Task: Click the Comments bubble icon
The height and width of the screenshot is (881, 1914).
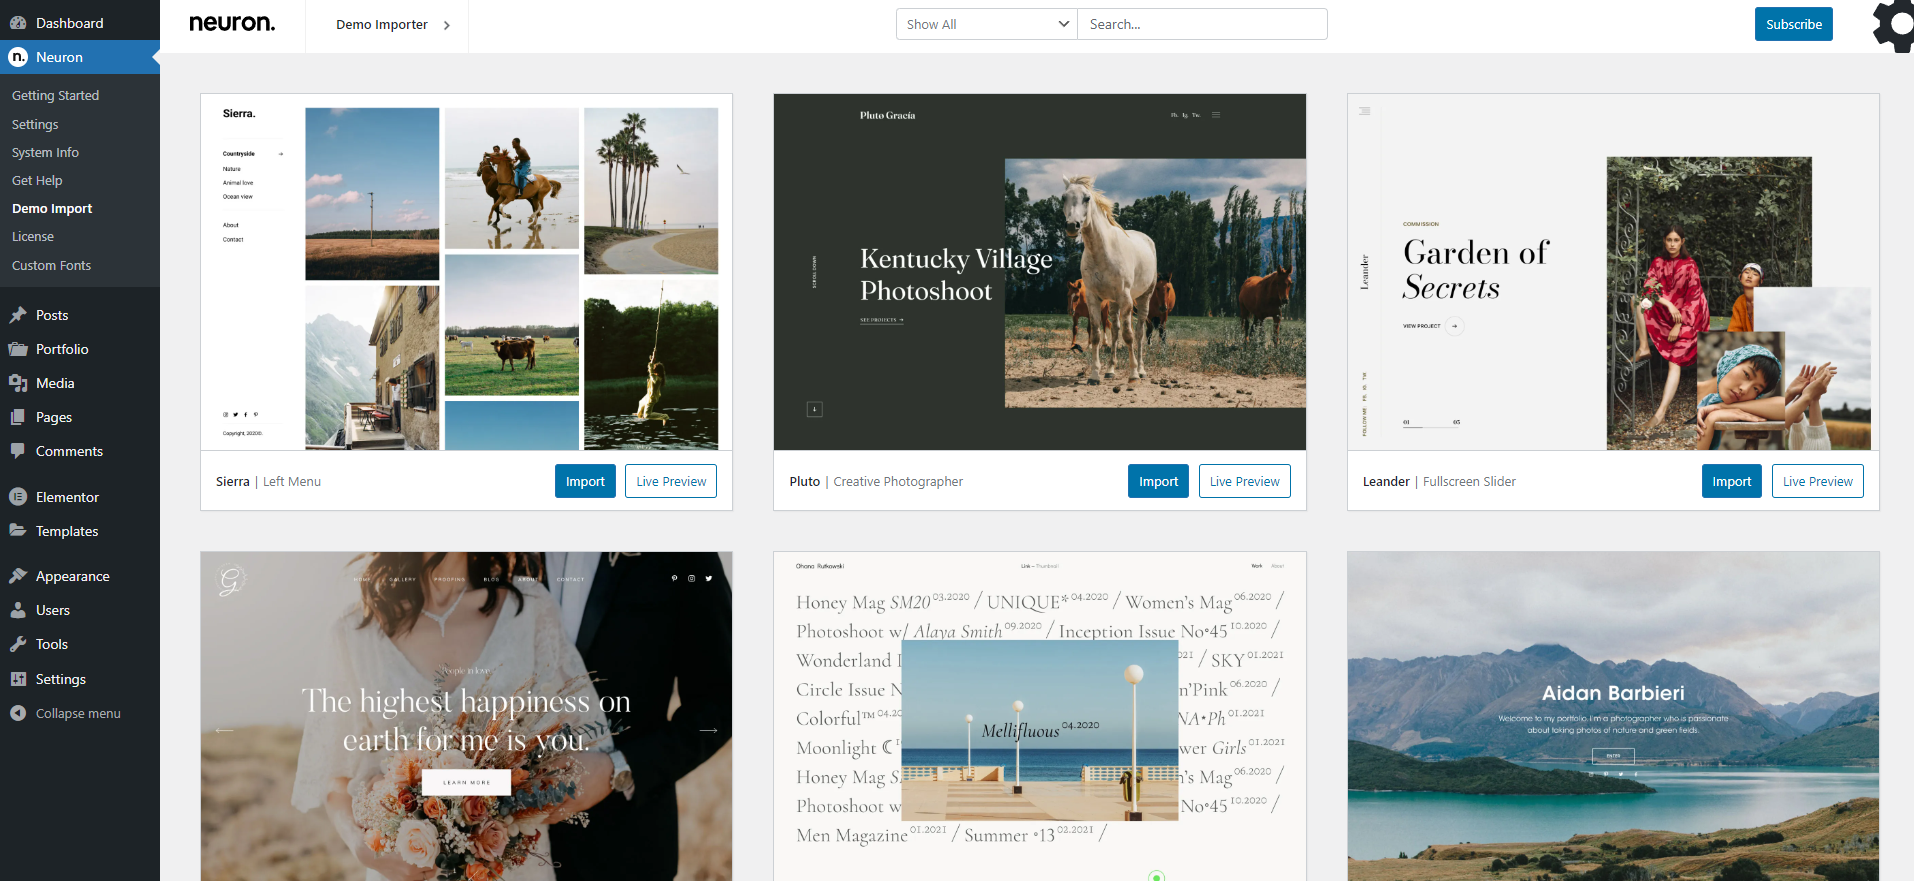Action: (x=18, y=451)
